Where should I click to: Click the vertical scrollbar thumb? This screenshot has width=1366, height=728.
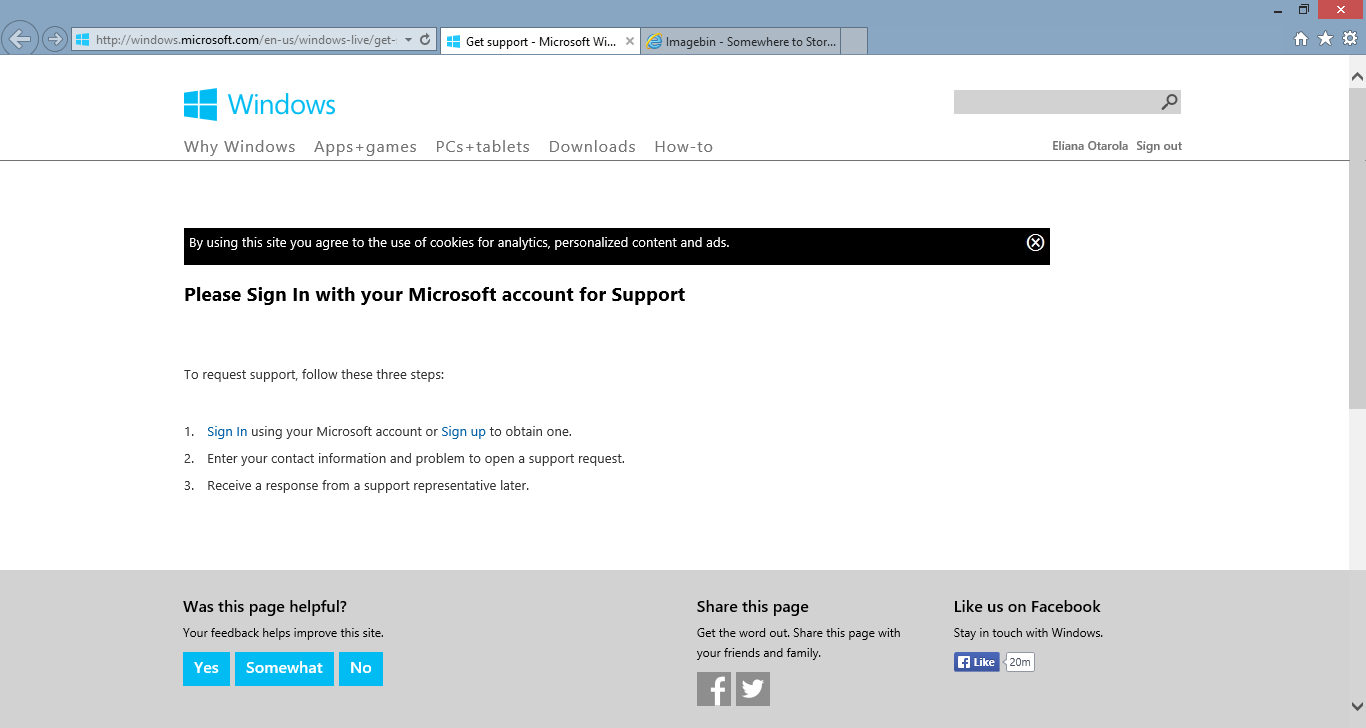pos(1357,248)
